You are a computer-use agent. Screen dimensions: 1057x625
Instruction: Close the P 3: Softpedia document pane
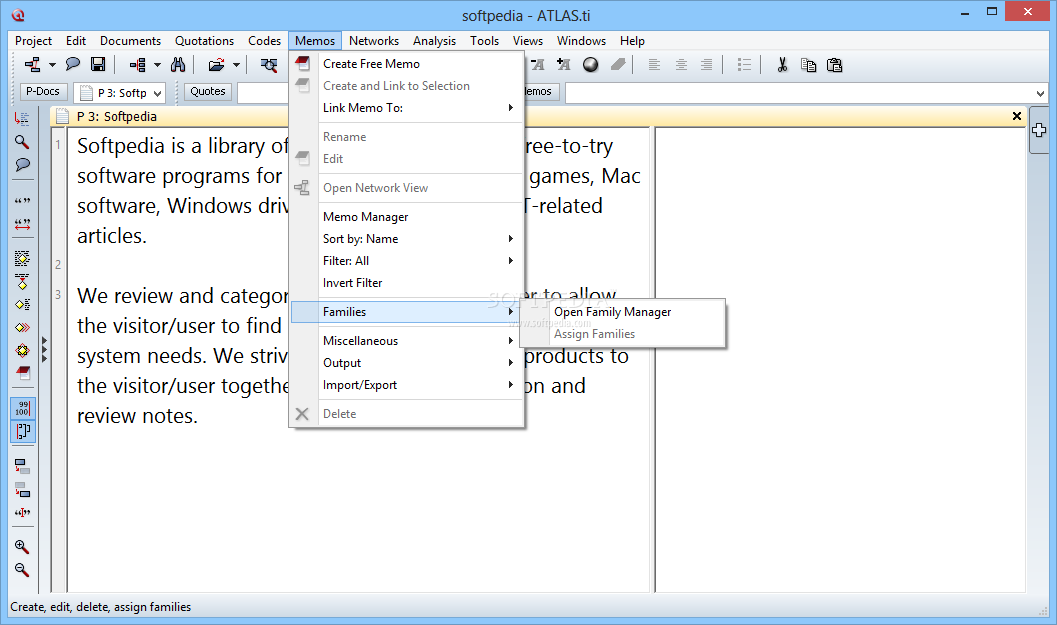tap(1017, 116)
